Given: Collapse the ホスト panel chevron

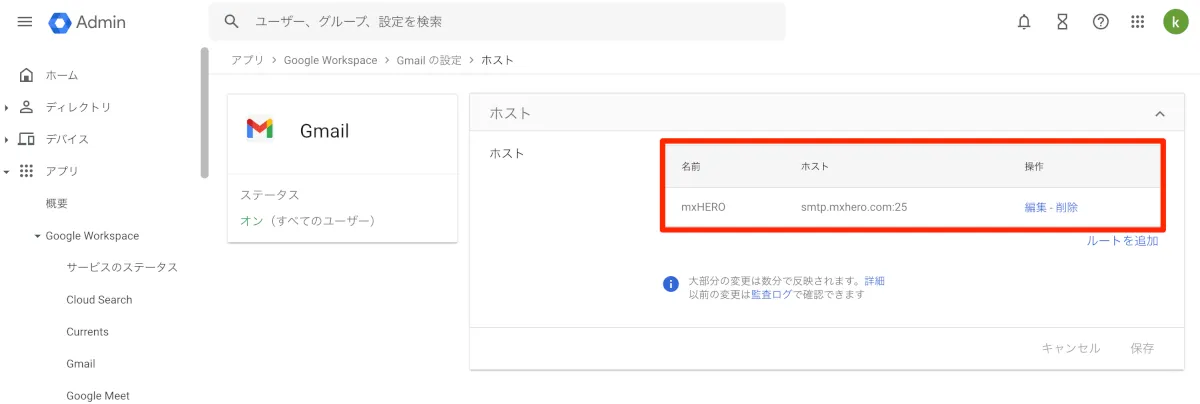Looking at the screenshot, I should [1160, 114].
